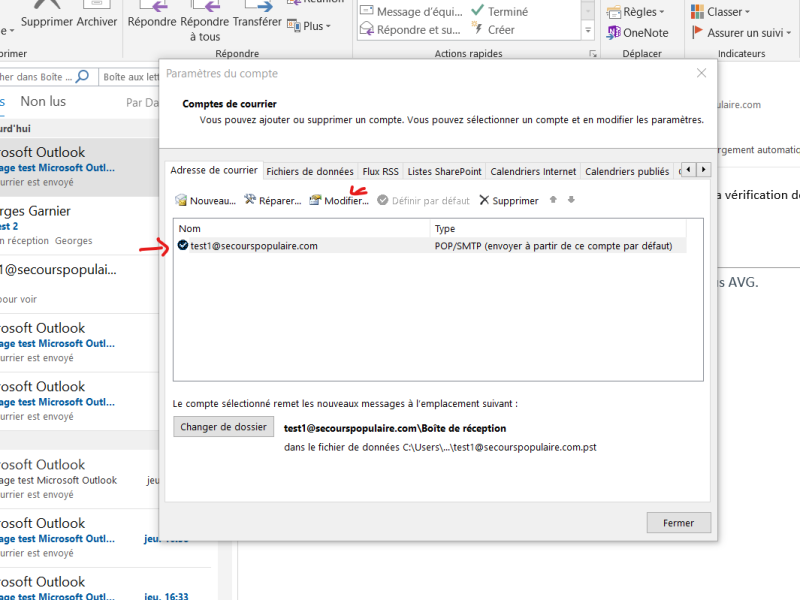
Task: Move selected account up arrow
Action: point(553,199)
